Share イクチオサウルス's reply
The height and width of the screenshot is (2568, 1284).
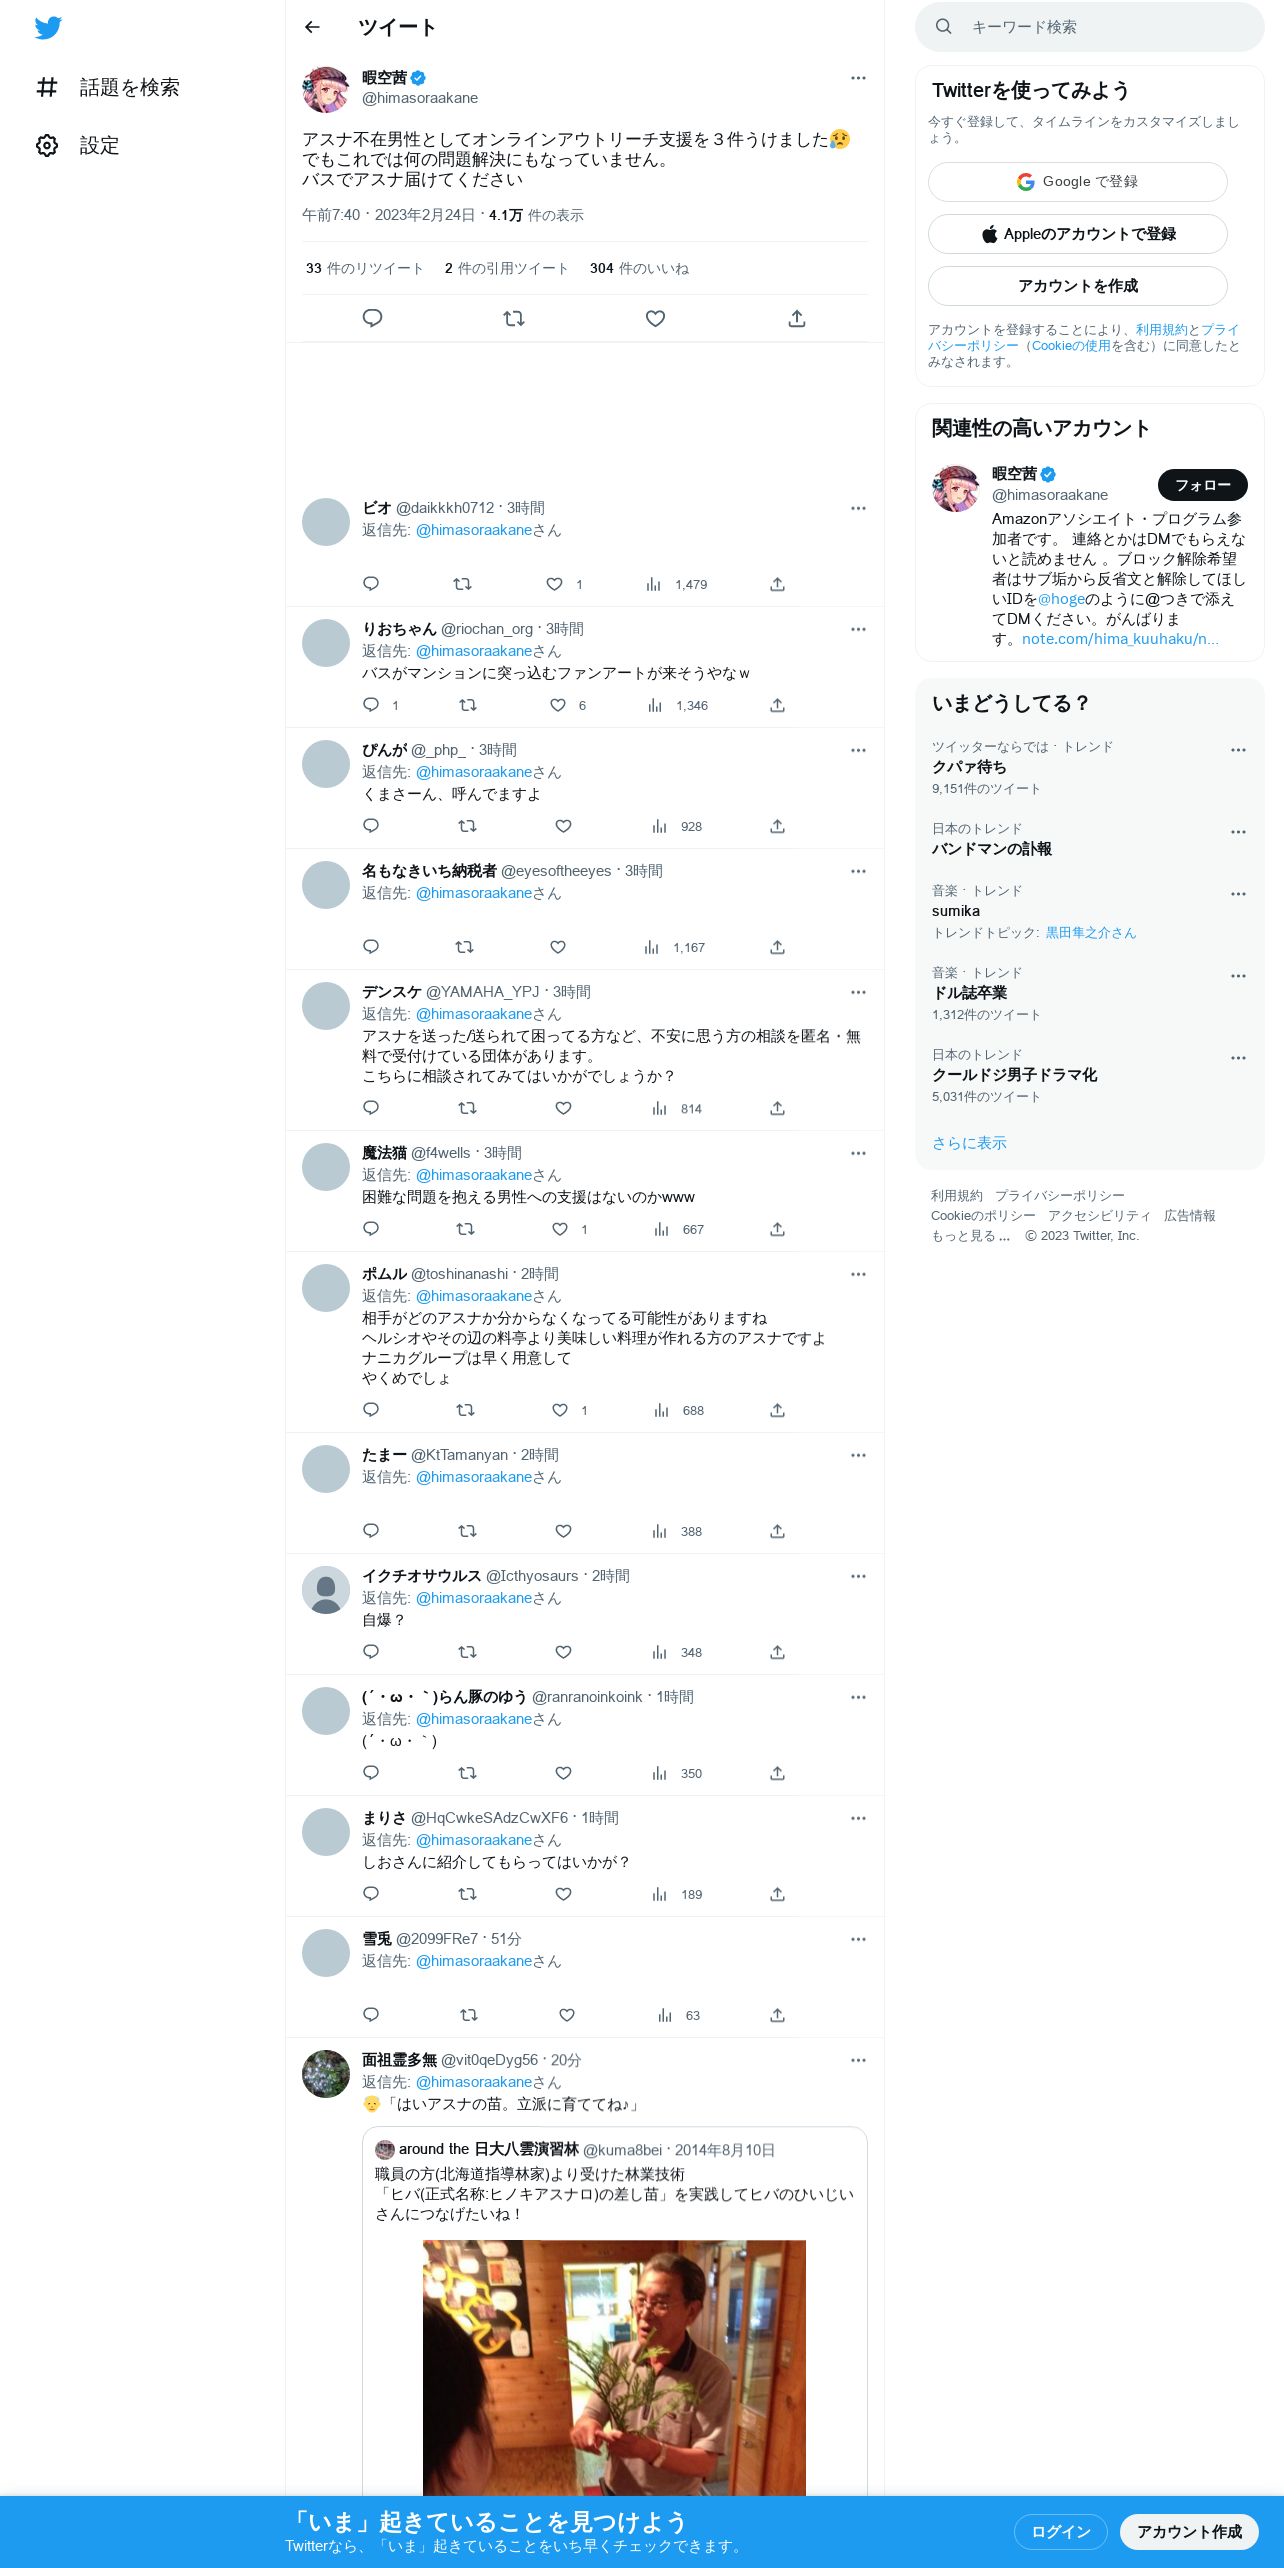click(x=777, y=1652)
